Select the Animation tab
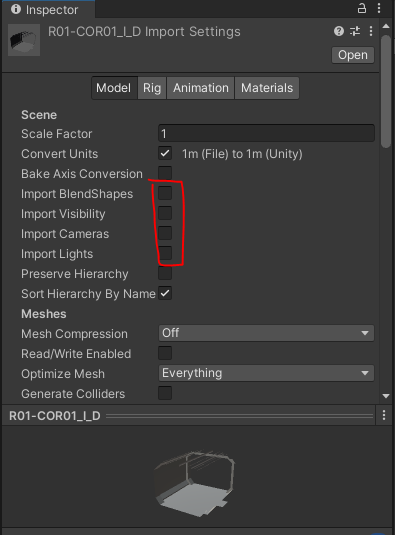Image resolution: width=395 pixels, height=535 pixels. coord(201,88)
